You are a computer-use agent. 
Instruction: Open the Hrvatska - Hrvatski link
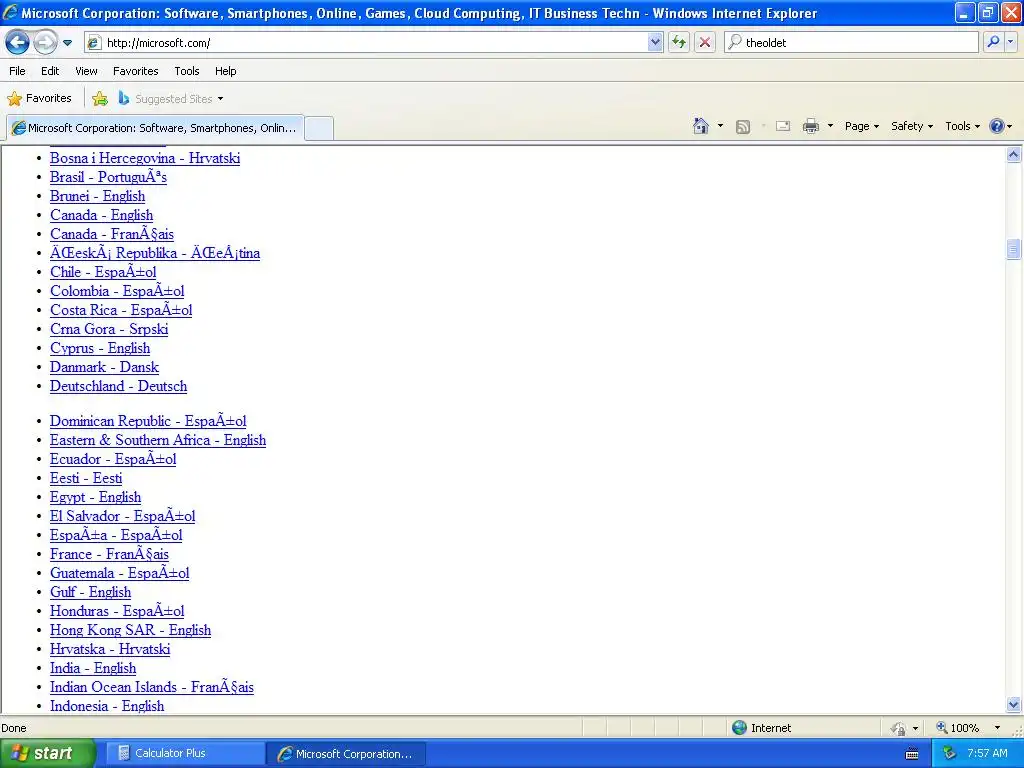tap(110, 649)
